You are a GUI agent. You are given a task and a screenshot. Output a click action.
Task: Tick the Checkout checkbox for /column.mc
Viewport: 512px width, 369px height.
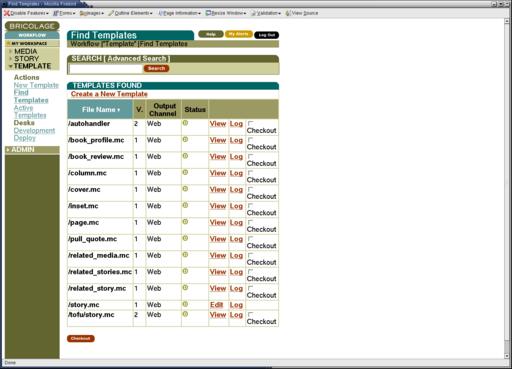[250, 173]
